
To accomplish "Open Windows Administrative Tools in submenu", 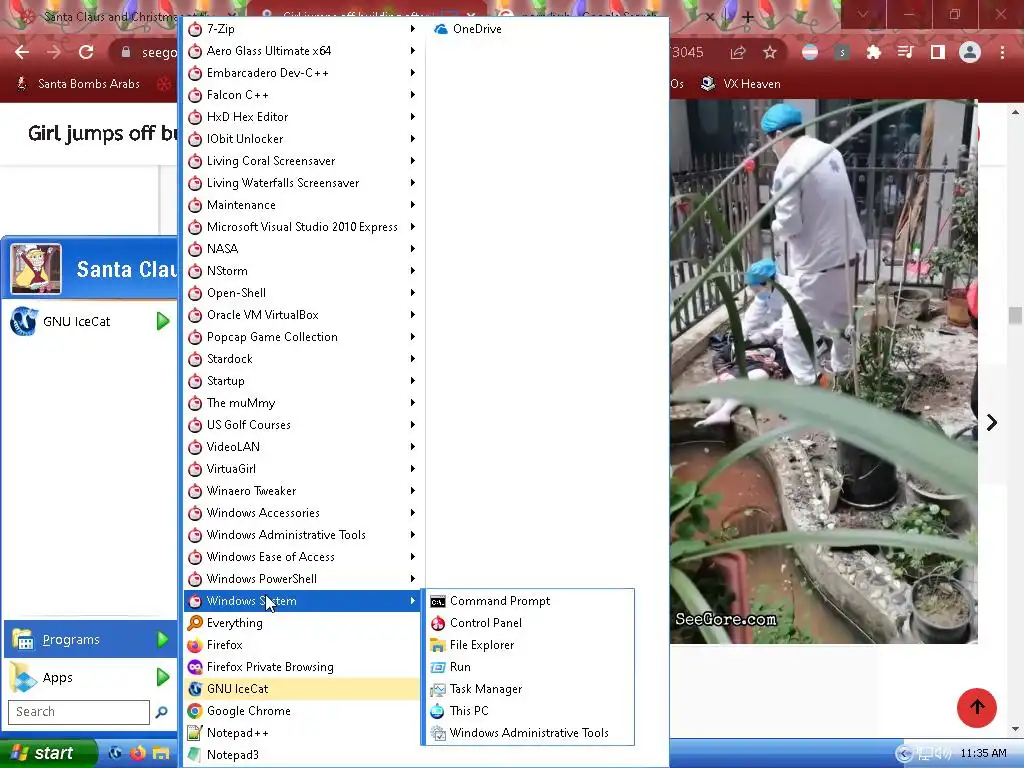I will click(529, 733).
